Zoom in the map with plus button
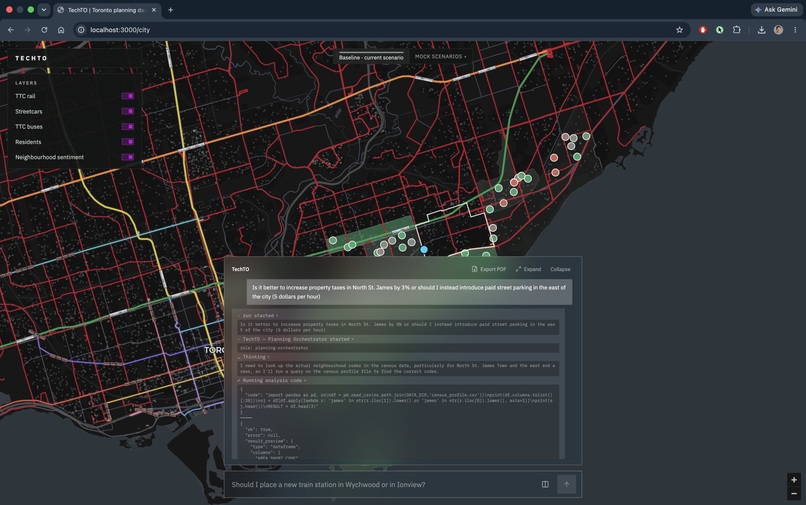The height and width of the screenshot is (505, 806). 794,480
